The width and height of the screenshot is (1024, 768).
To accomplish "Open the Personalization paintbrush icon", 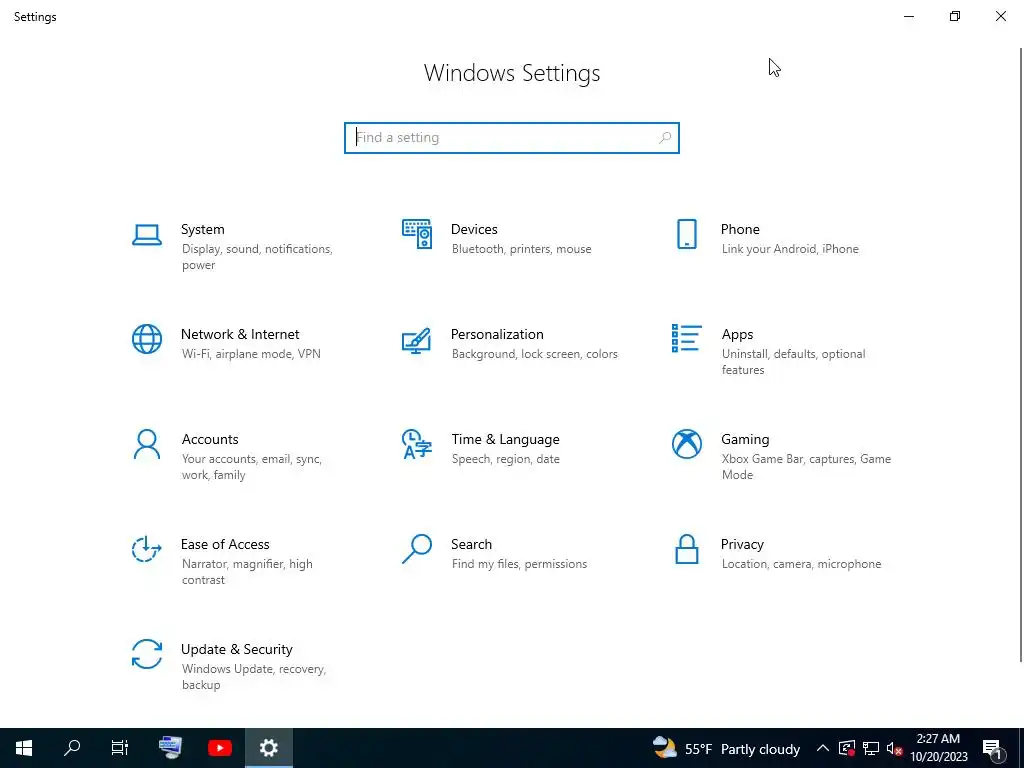I will (x=417, y=340).
